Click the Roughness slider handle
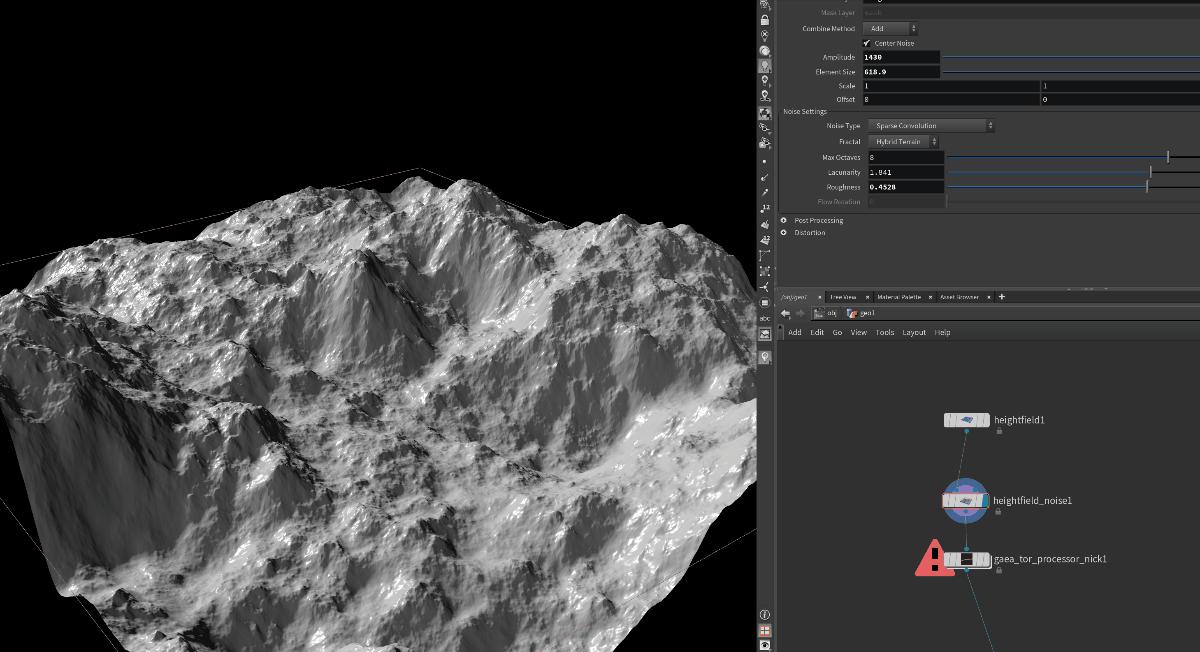The height and width of the screenshot is (652, 1200). click(1147, 187)
